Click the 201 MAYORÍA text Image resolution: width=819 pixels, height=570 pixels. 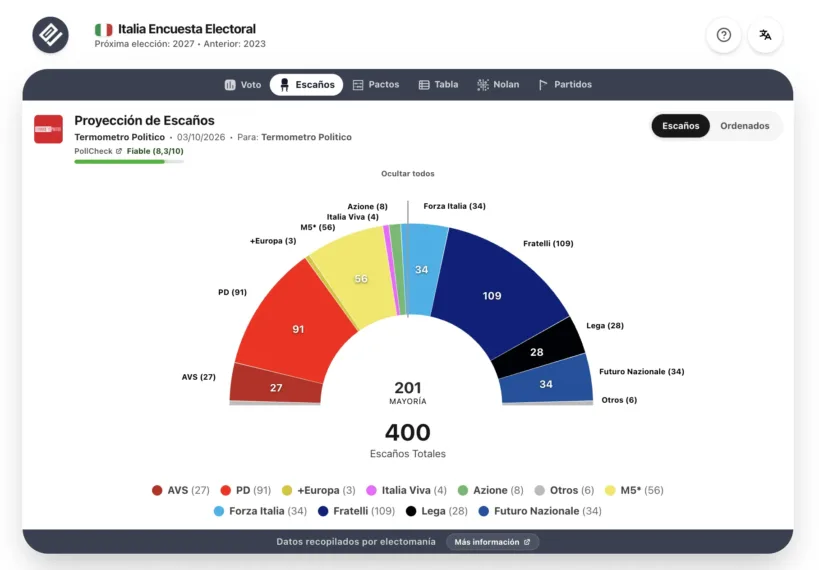click(407, 392)
